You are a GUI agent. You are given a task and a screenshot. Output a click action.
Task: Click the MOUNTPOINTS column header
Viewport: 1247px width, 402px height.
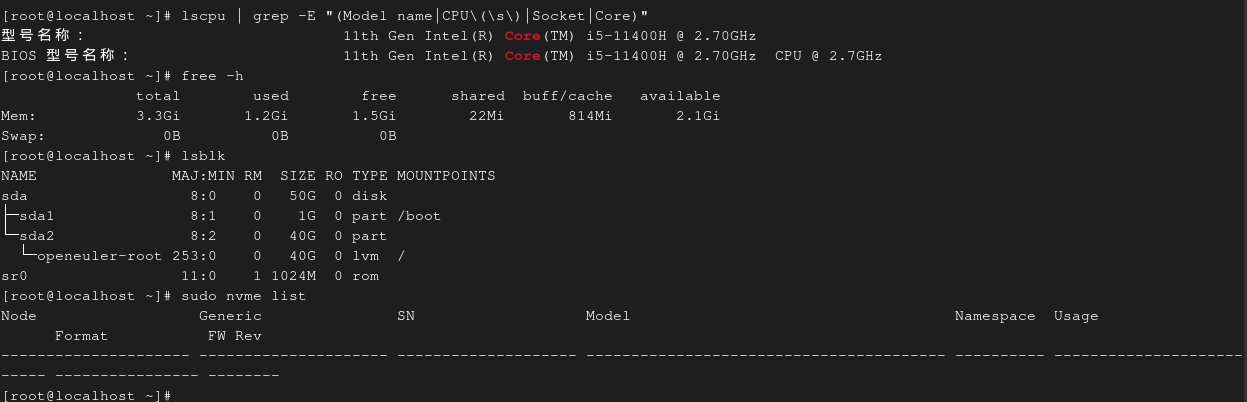click(445, 176)
